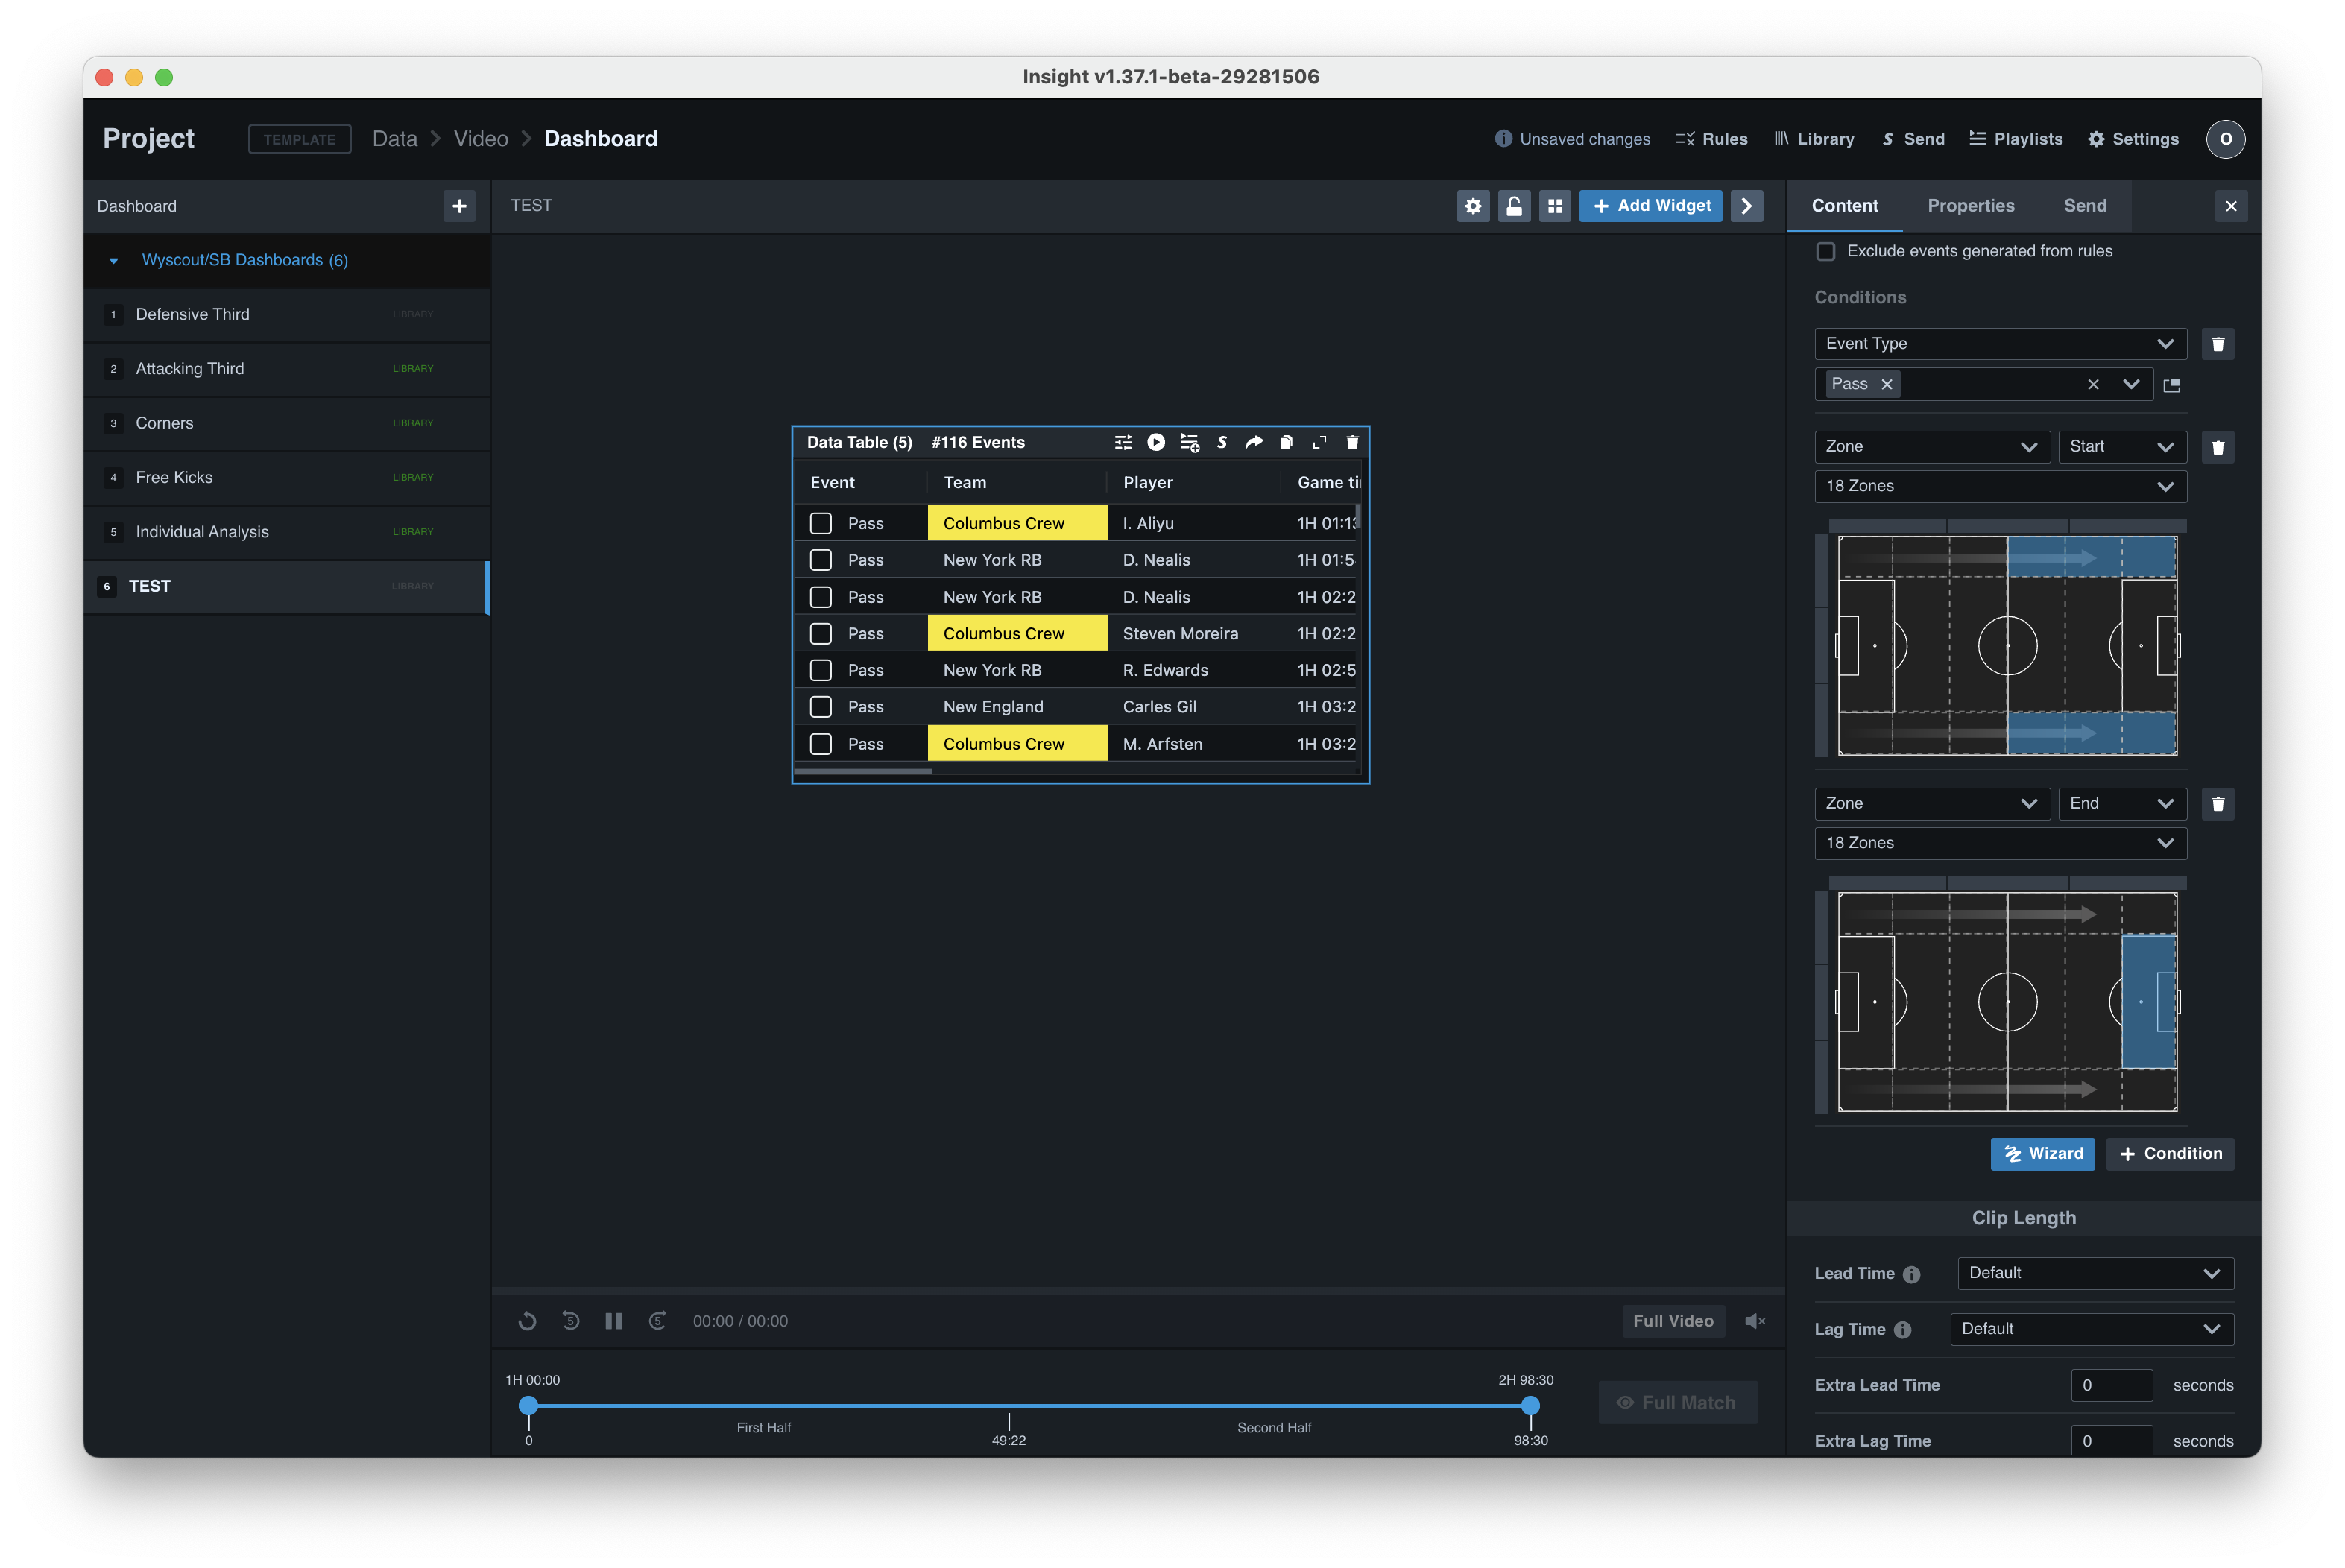Unmute video with speaker icon
Screen dimensions: 2345x1568
tap(1754, 1321)
